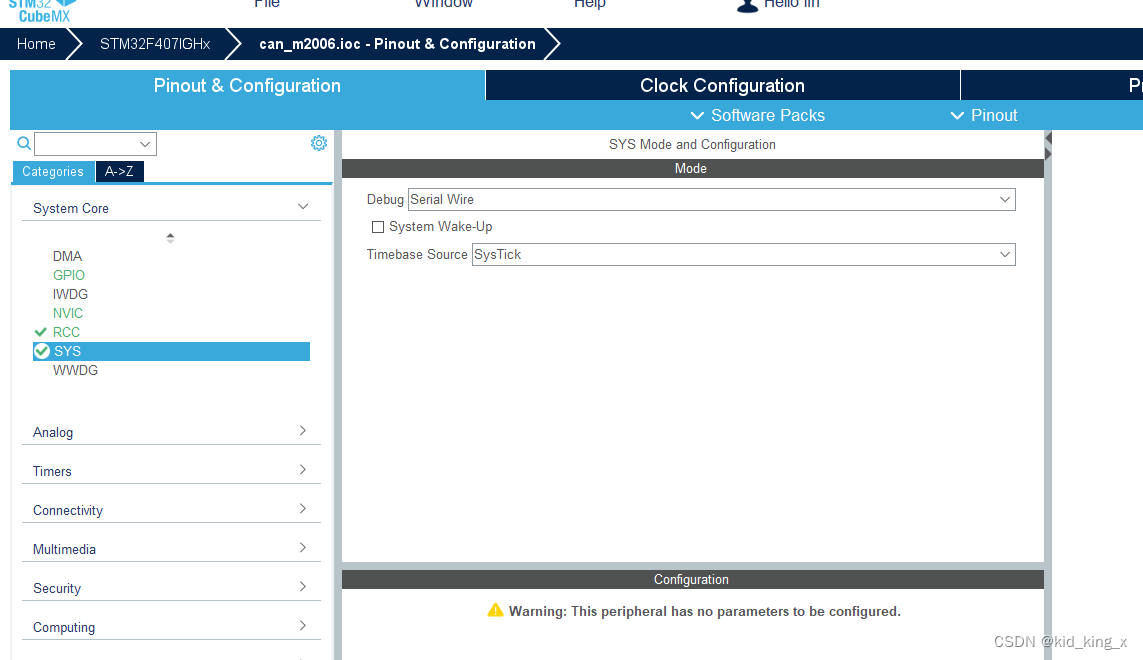Expand the Security category

[x=171, y=588]
